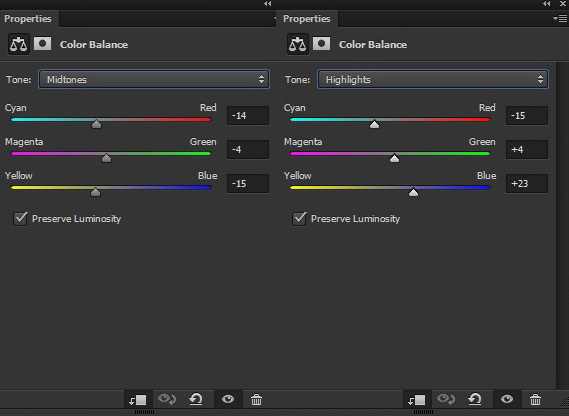
Task: Toggle Preserve Luminosity in the Midtones panel
Action: pyautogui.click(x=20, y=219)
